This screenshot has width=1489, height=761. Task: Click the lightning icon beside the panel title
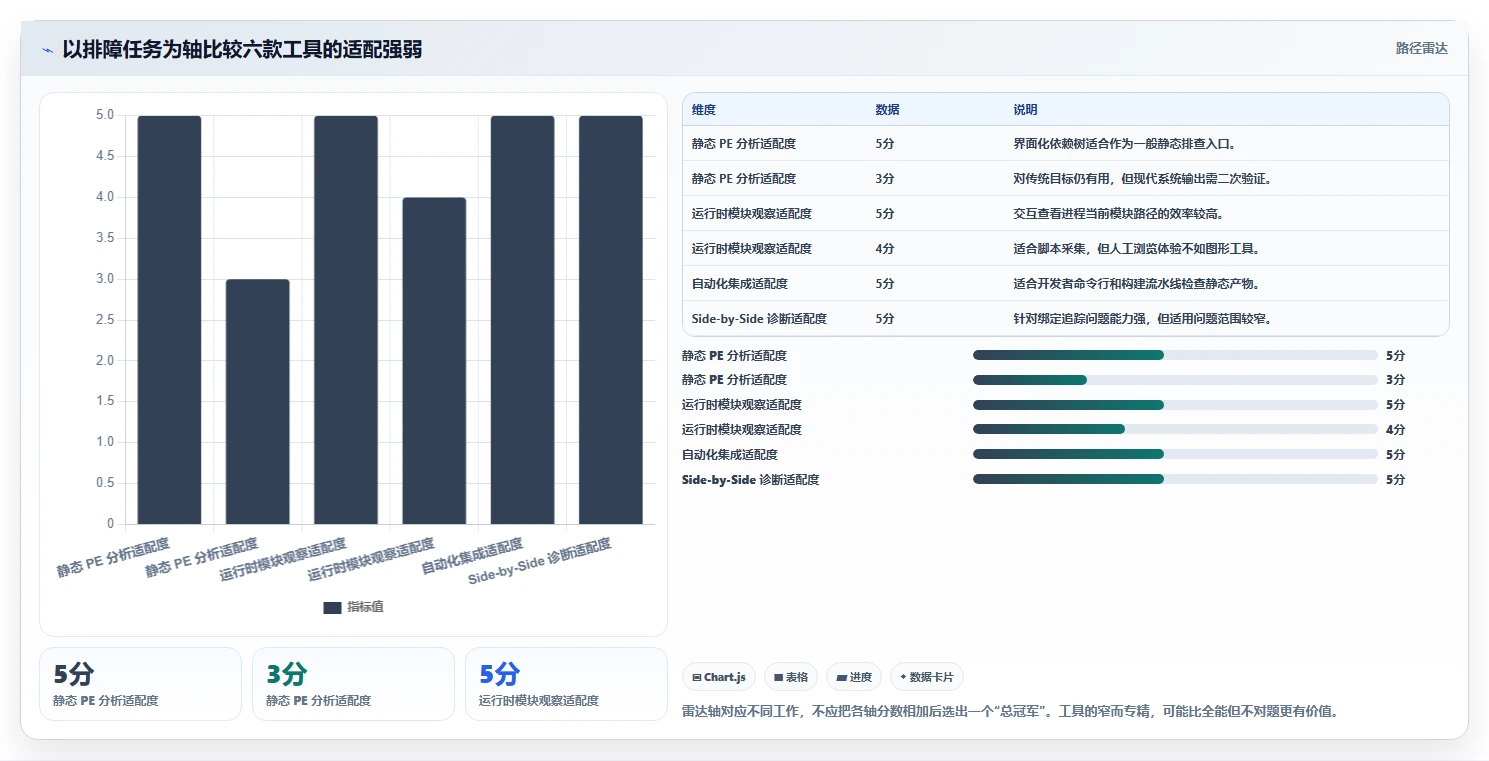(47, 49)
